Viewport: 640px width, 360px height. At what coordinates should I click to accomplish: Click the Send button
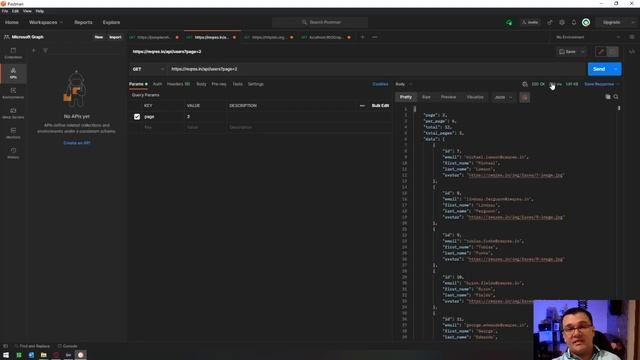599,69
